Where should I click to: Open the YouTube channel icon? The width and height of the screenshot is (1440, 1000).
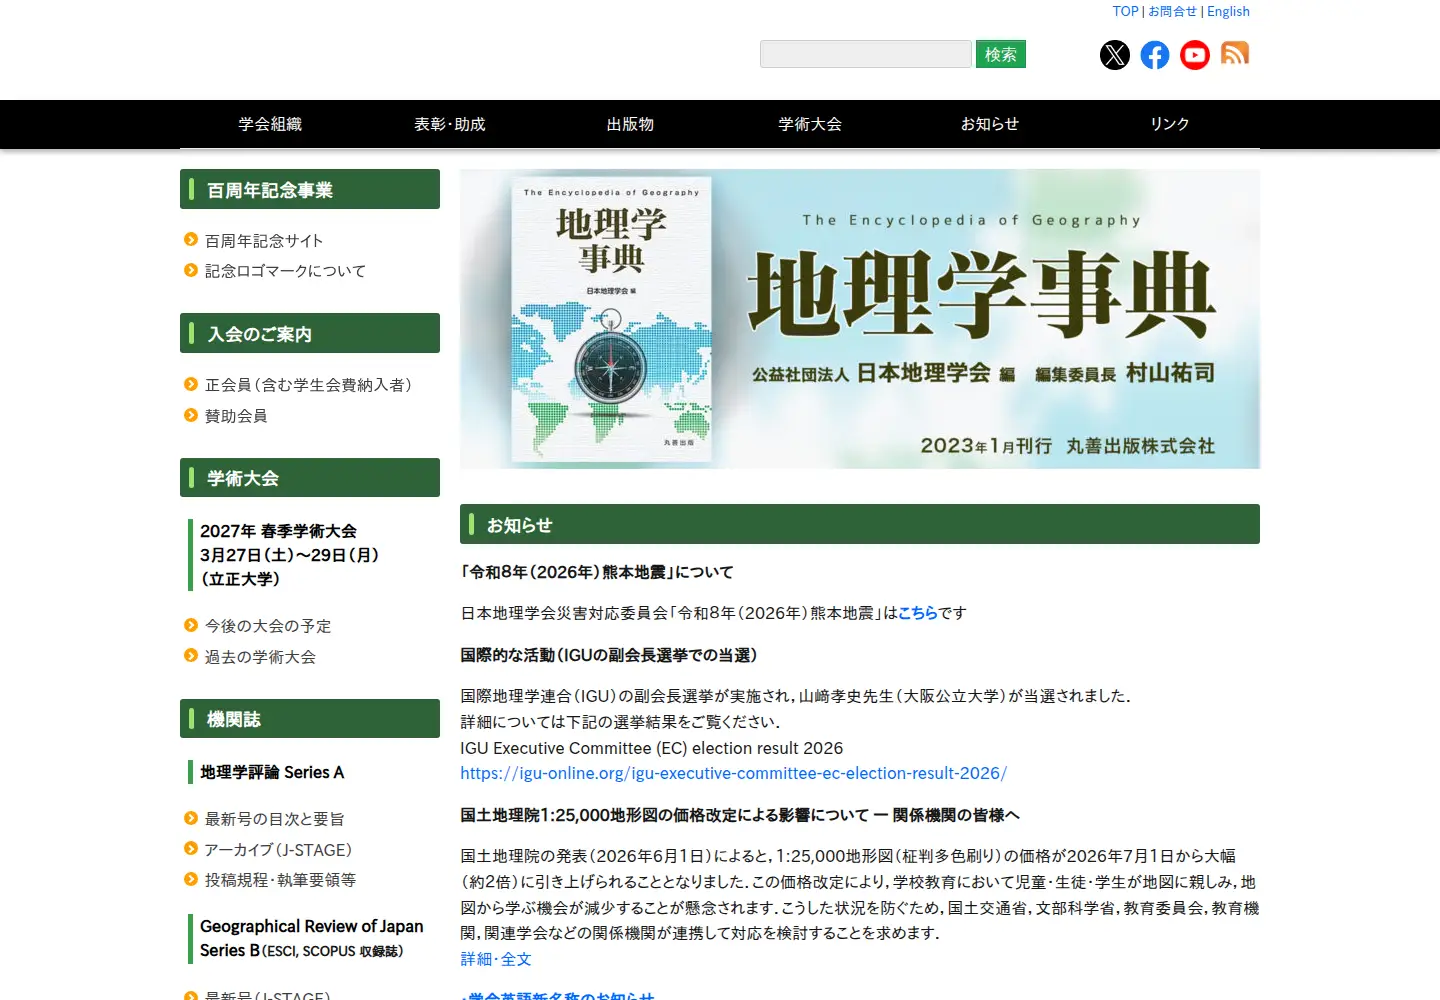pos(1195,55)
